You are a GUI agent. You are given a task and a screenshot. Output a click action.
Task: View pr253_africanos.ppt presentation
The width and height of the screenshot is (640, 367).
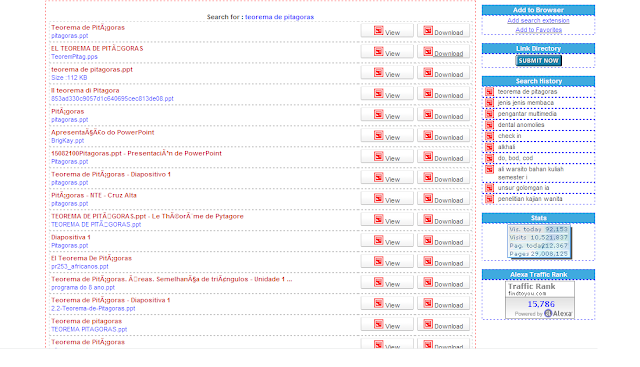387,262
